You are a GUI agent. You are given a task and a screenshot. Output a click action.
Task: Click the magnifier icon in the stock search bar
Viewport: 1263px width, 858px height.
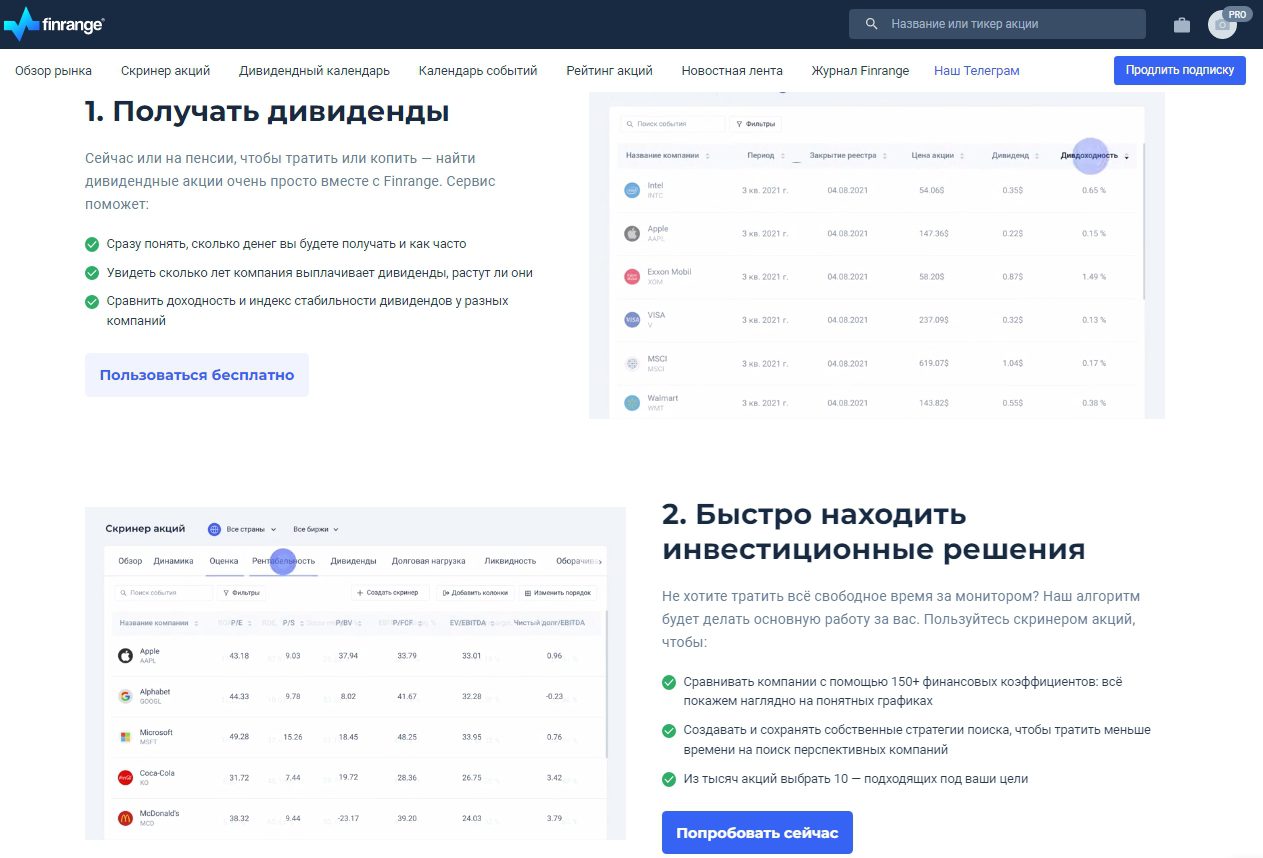872,23
